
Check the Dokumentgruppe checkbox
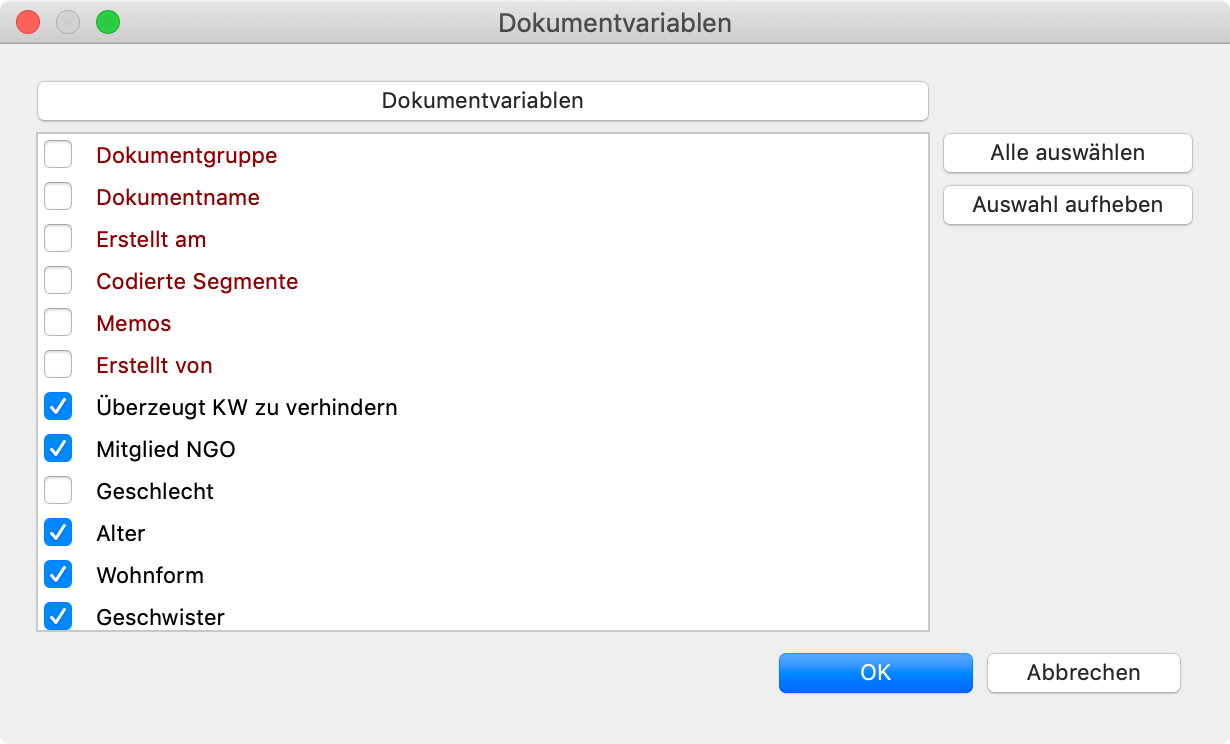(x=58, y=155)
